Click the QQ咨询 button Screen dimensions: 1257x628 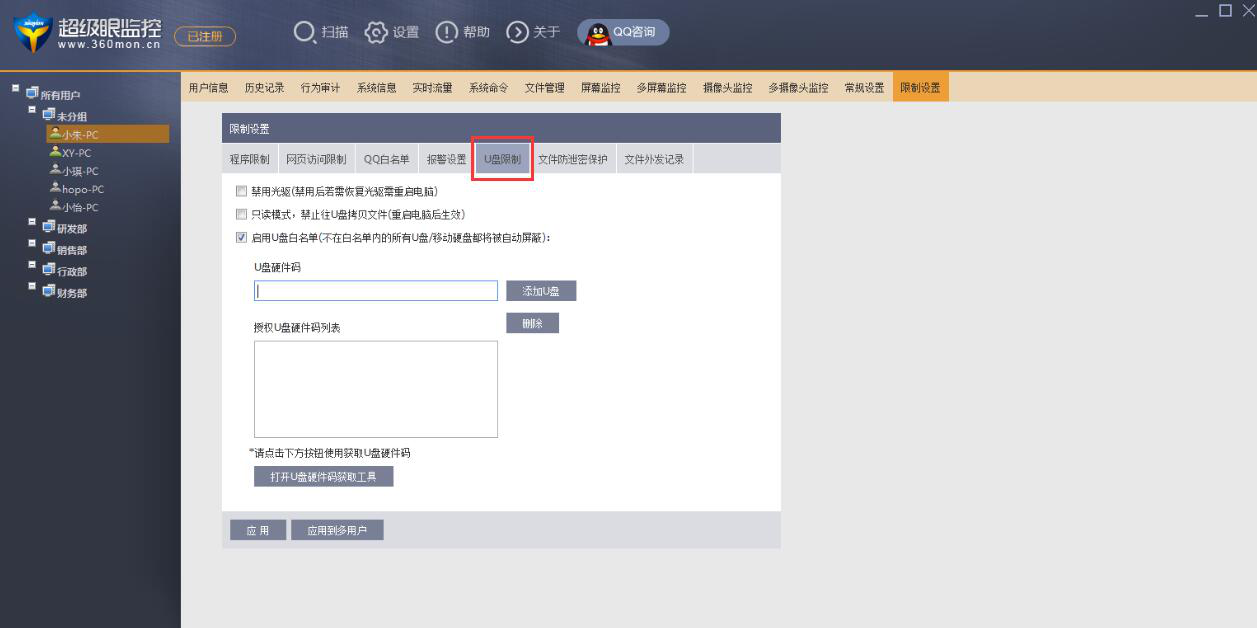pyautogui.click(x=623, y=33)
